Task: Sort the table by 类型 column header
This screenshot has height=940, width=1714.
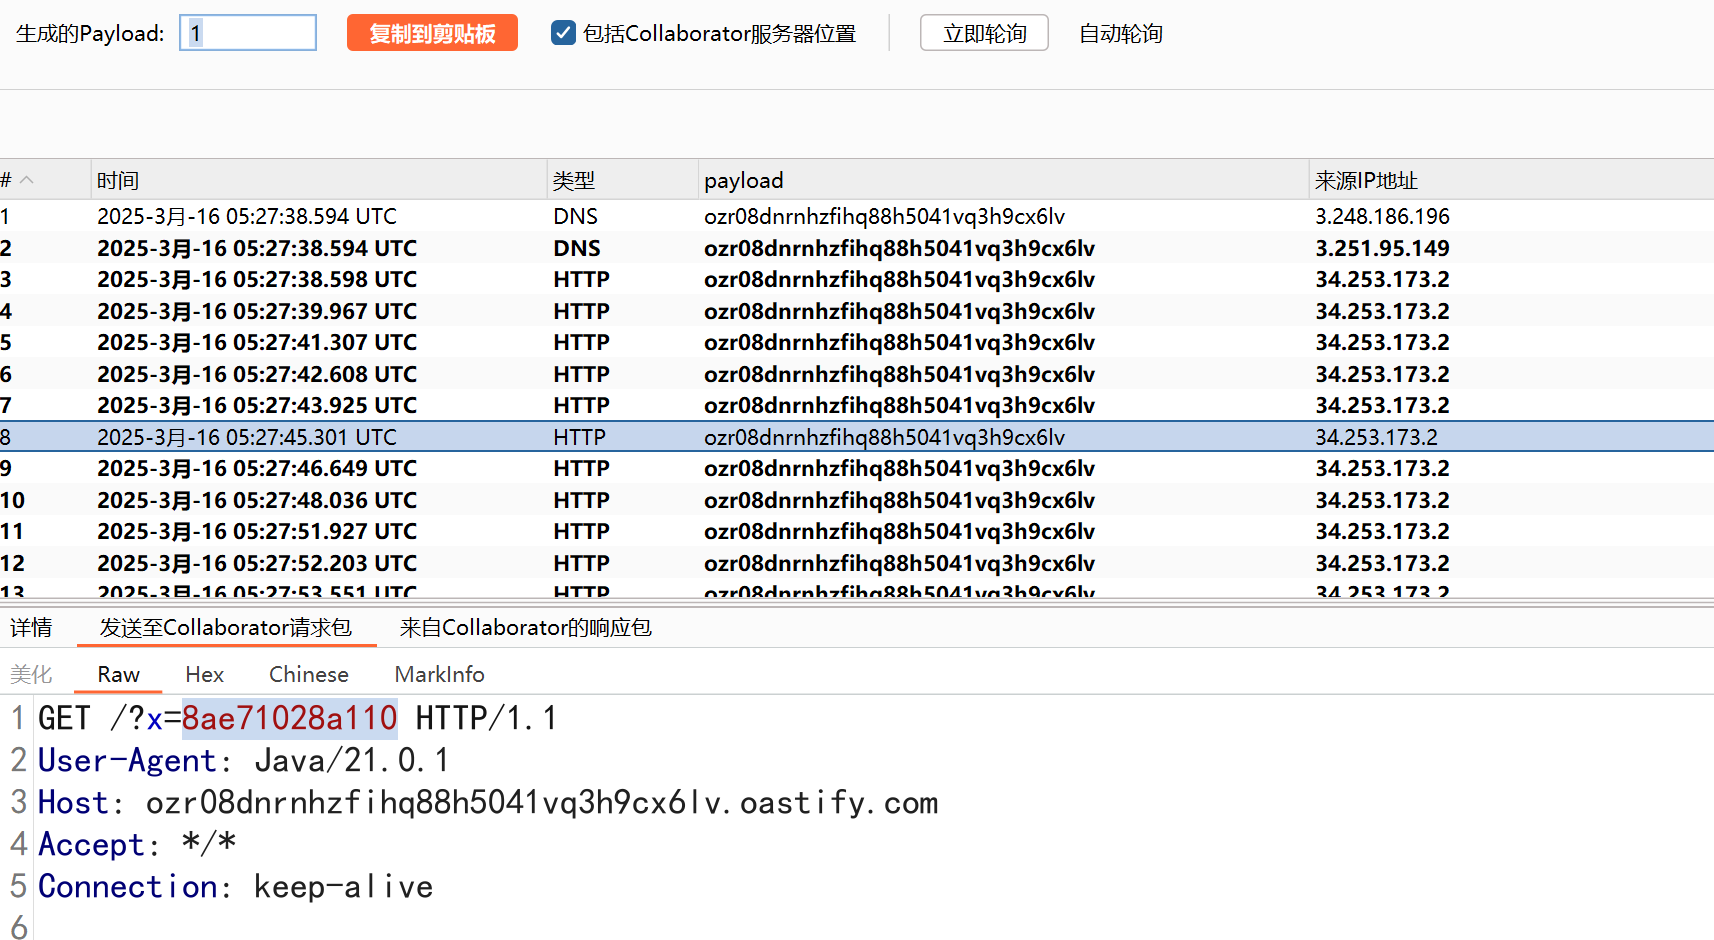Action: [x=574, y=181]
